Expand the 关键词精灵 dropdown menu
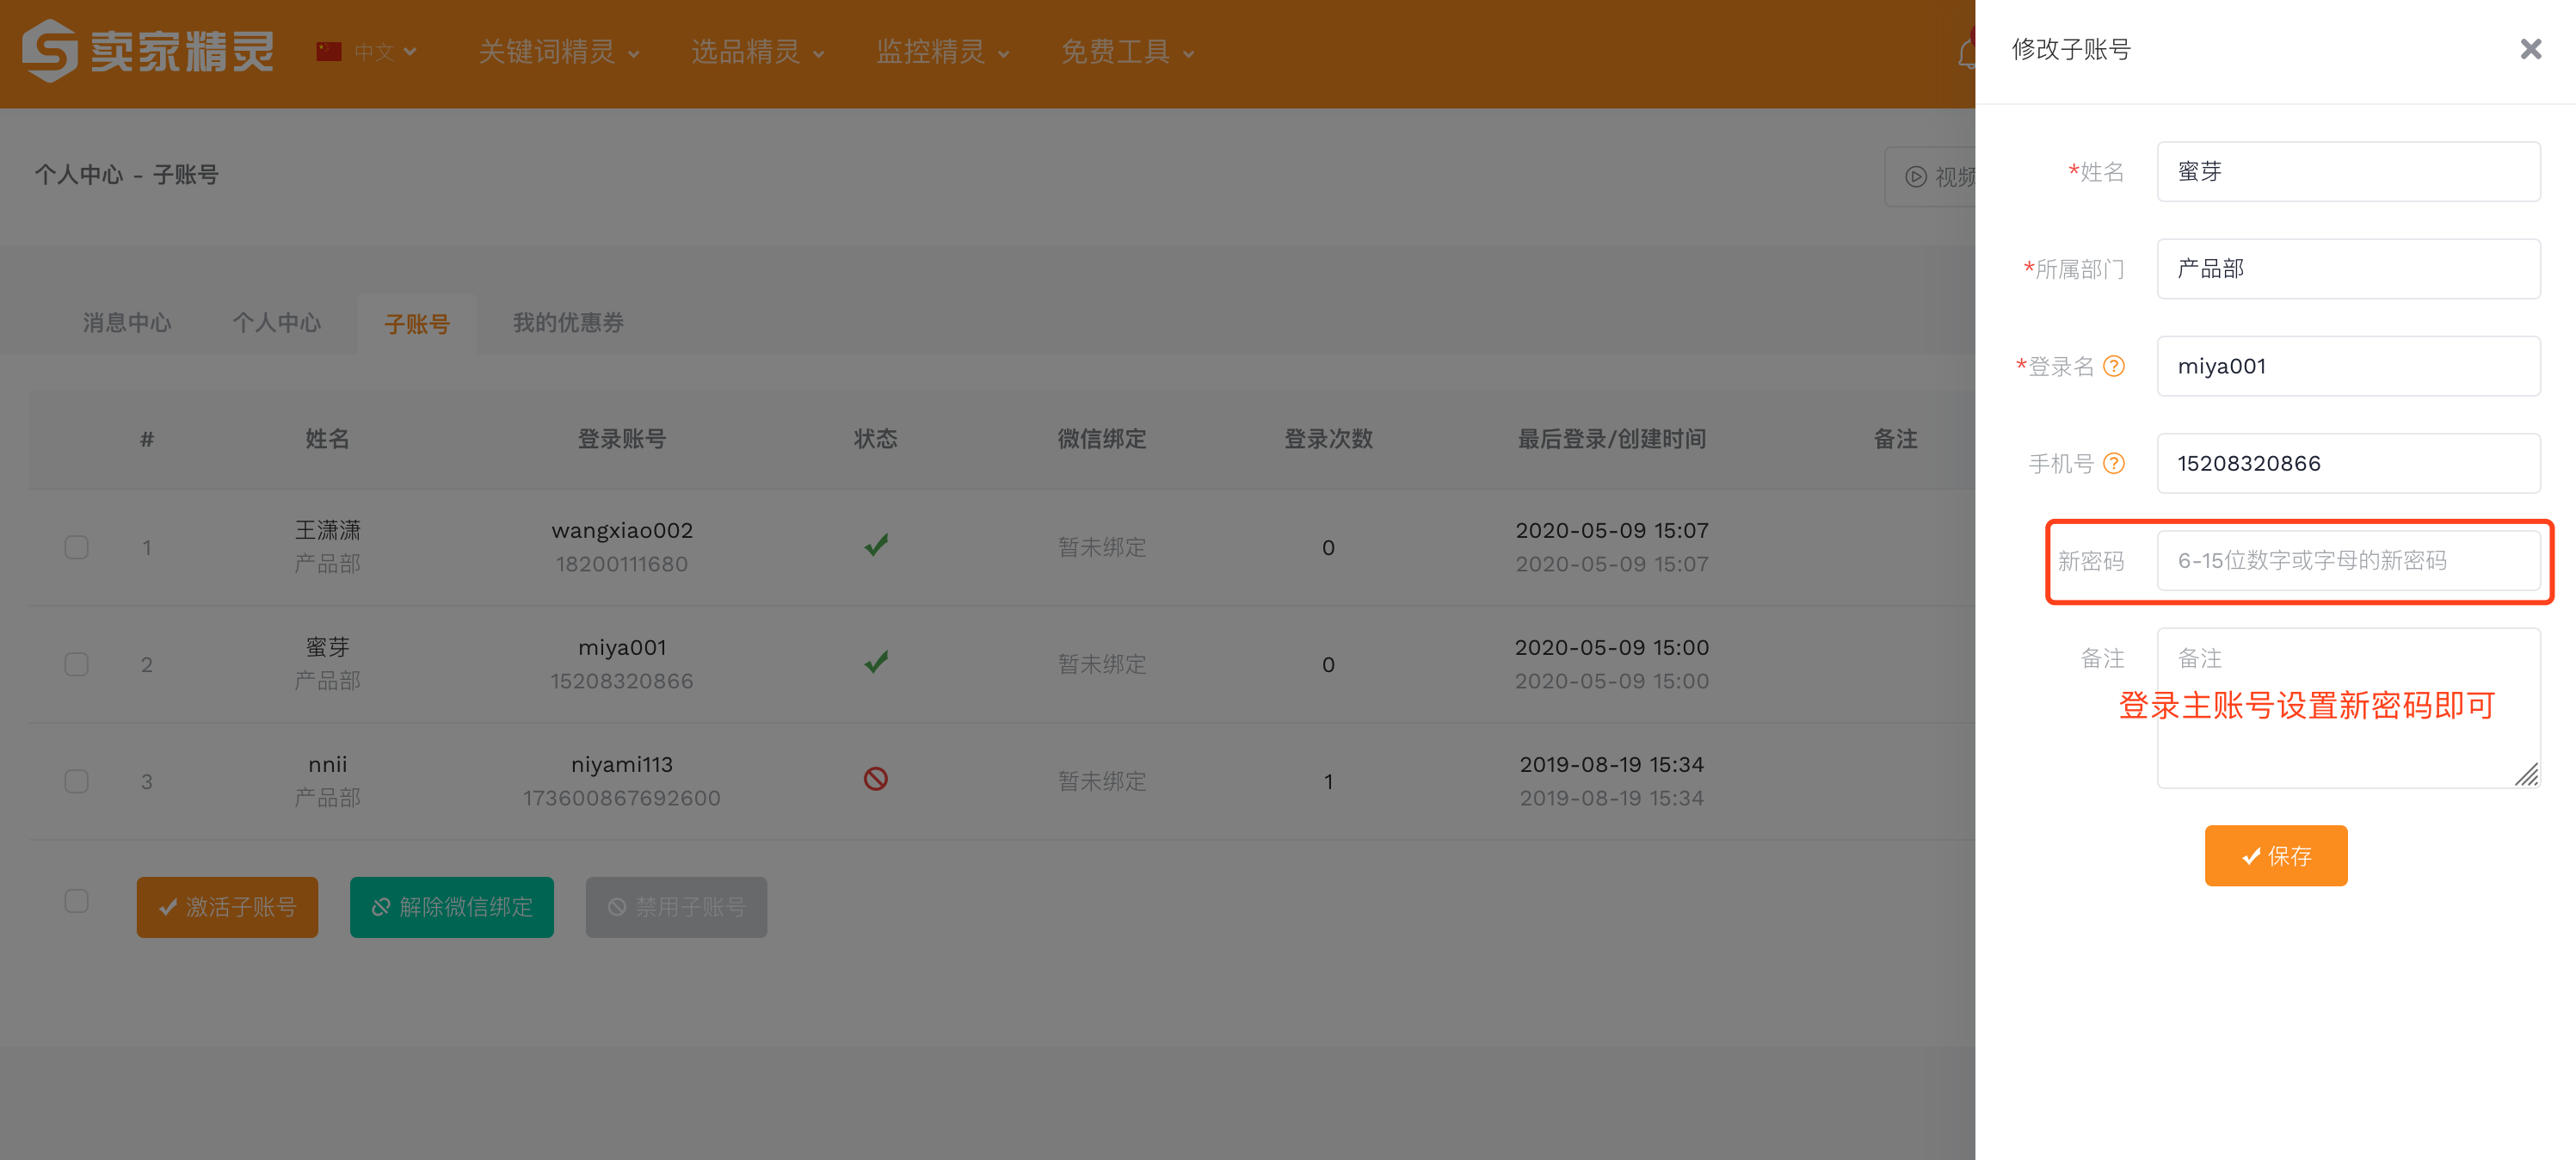 (x=558, y=52)
